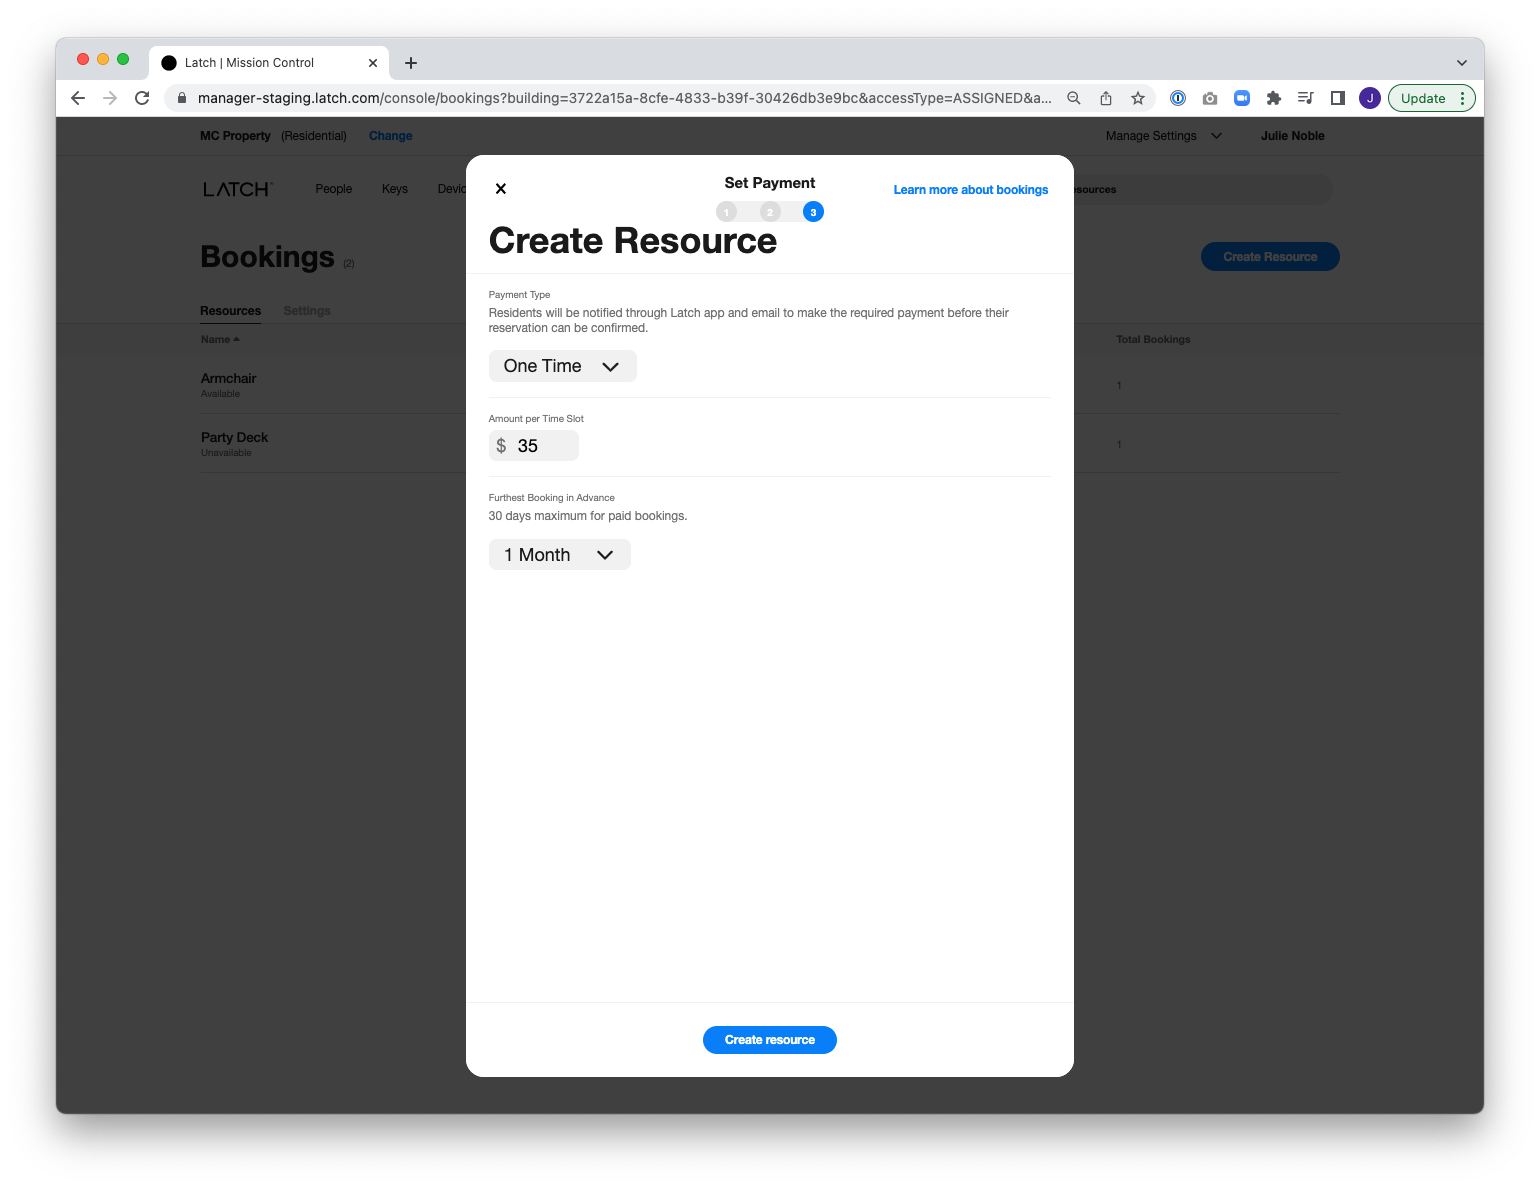Click the Julie Noble user name
The height and width of the screenshot is (1188, 1540).
pos(1292,136)
